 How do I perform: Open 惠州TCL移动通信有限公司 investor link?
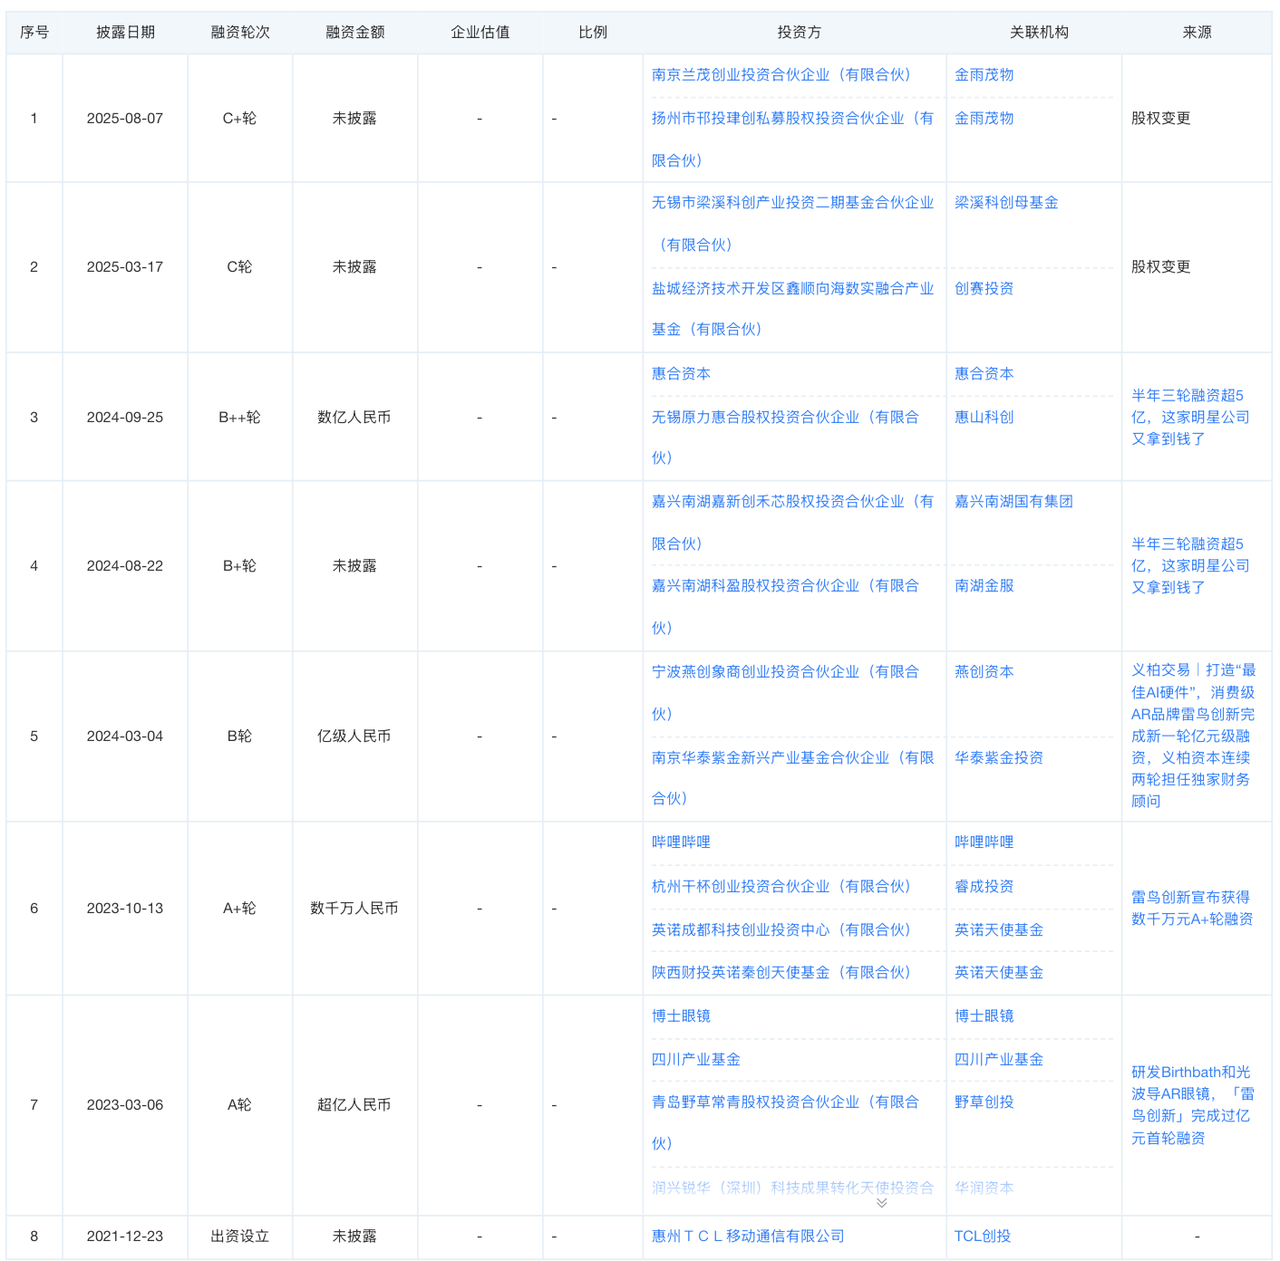748,1236
